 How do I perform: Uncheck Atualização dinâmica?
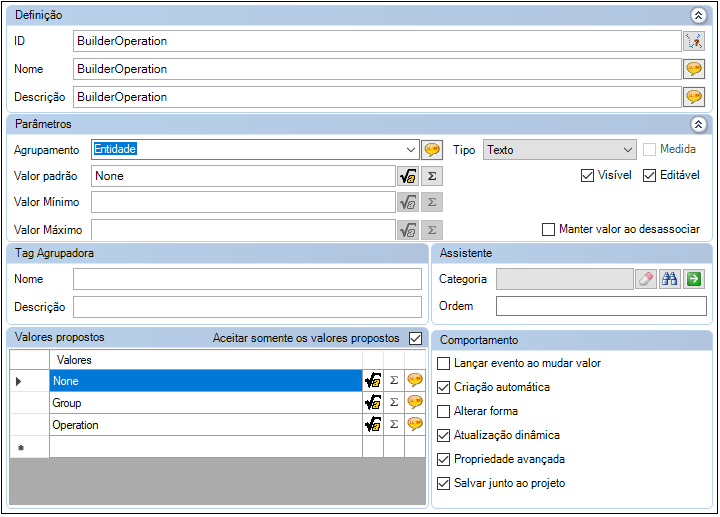444,436
